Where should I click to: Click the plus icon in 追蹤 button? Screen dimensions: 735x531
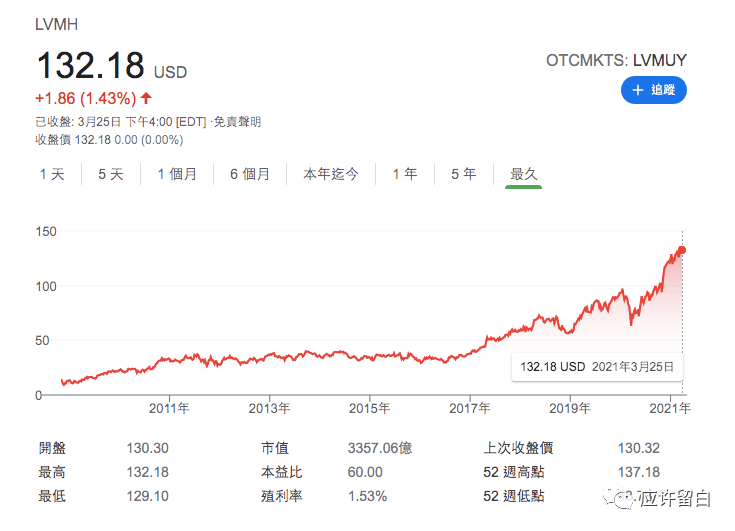[x=637, y=90]
